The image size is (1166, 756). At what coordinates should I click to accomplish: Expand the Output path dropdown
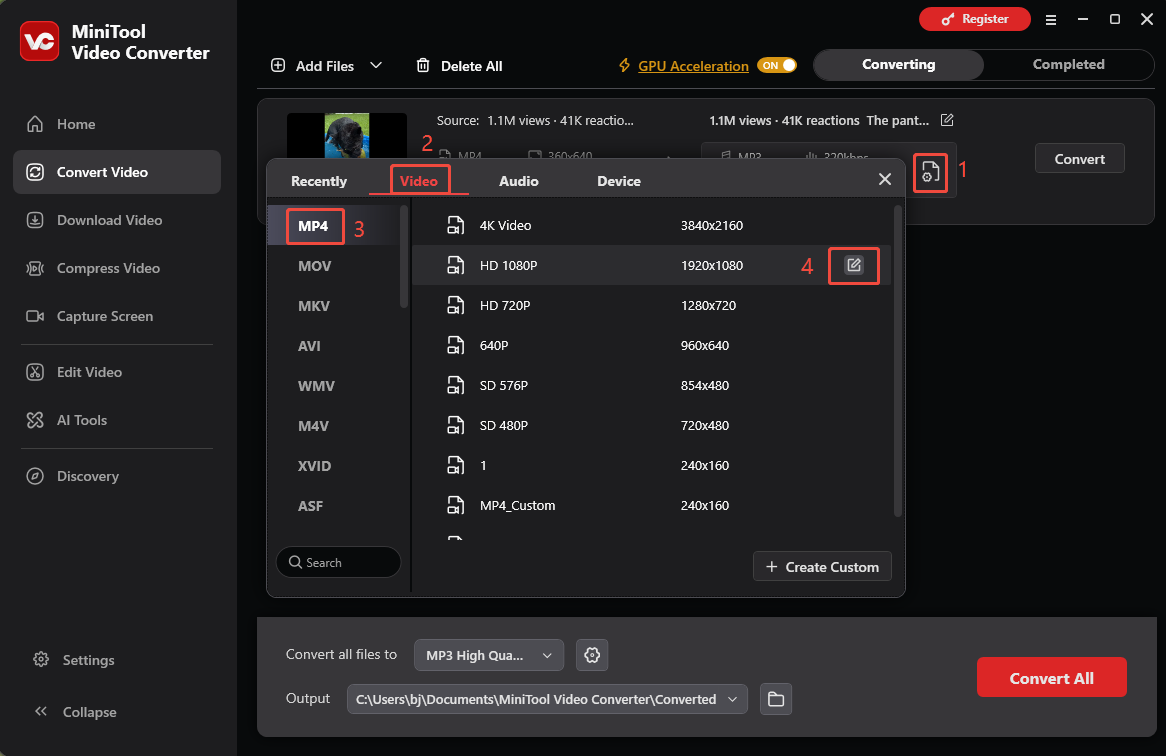click(x=732, y=699)
